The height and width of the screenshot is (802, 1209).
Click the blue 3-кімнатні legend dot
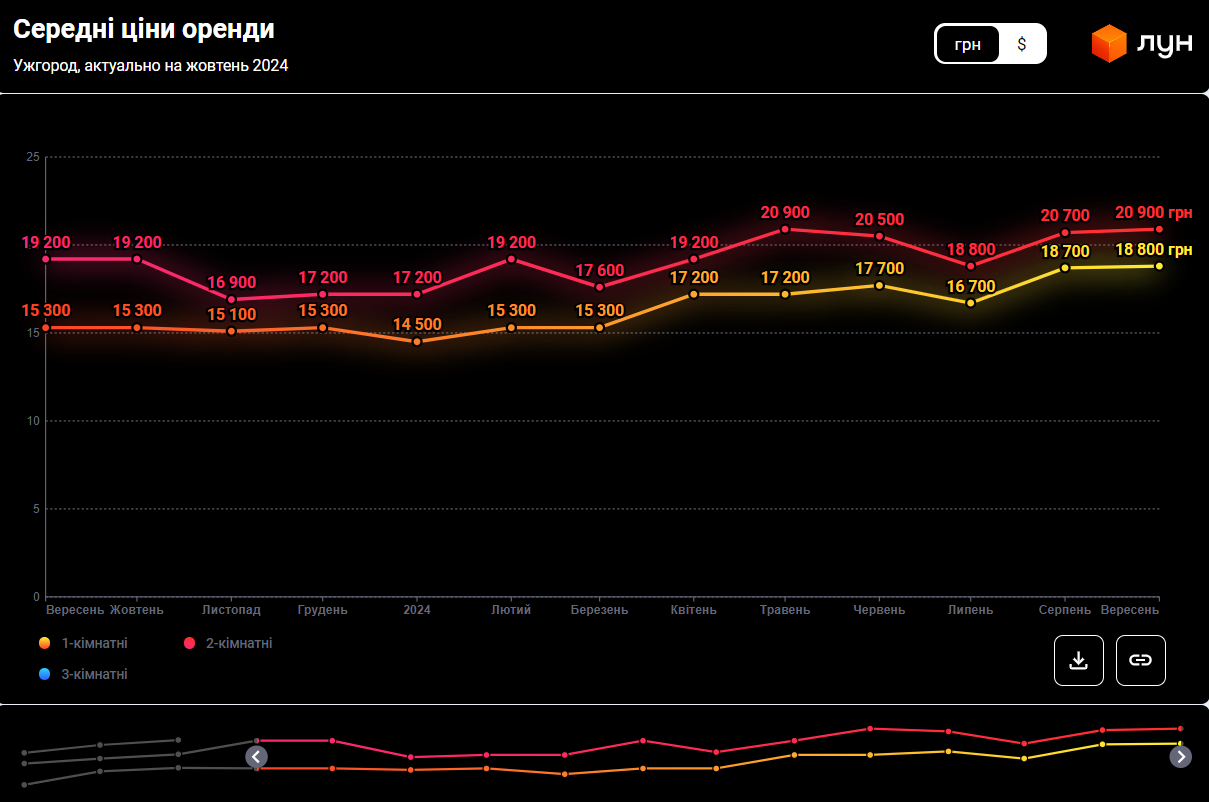(44, 674)
